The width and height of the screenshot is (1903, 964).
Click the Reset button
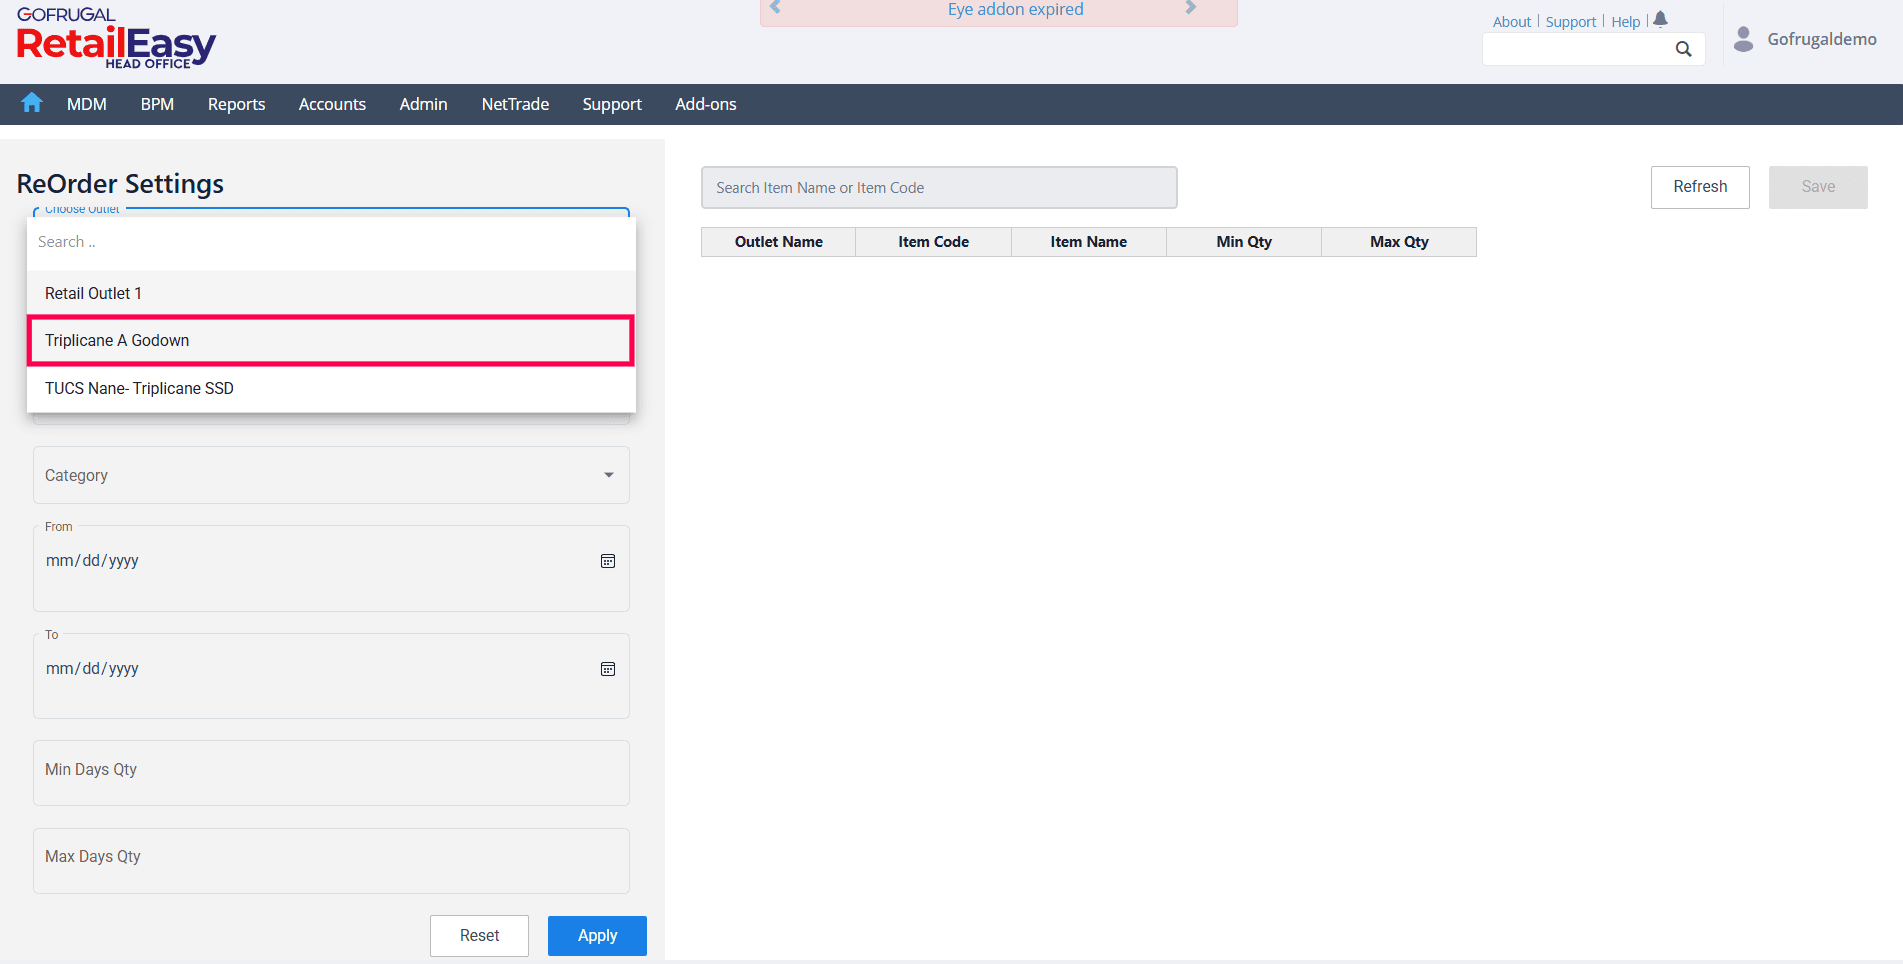(x=479, y=936)
